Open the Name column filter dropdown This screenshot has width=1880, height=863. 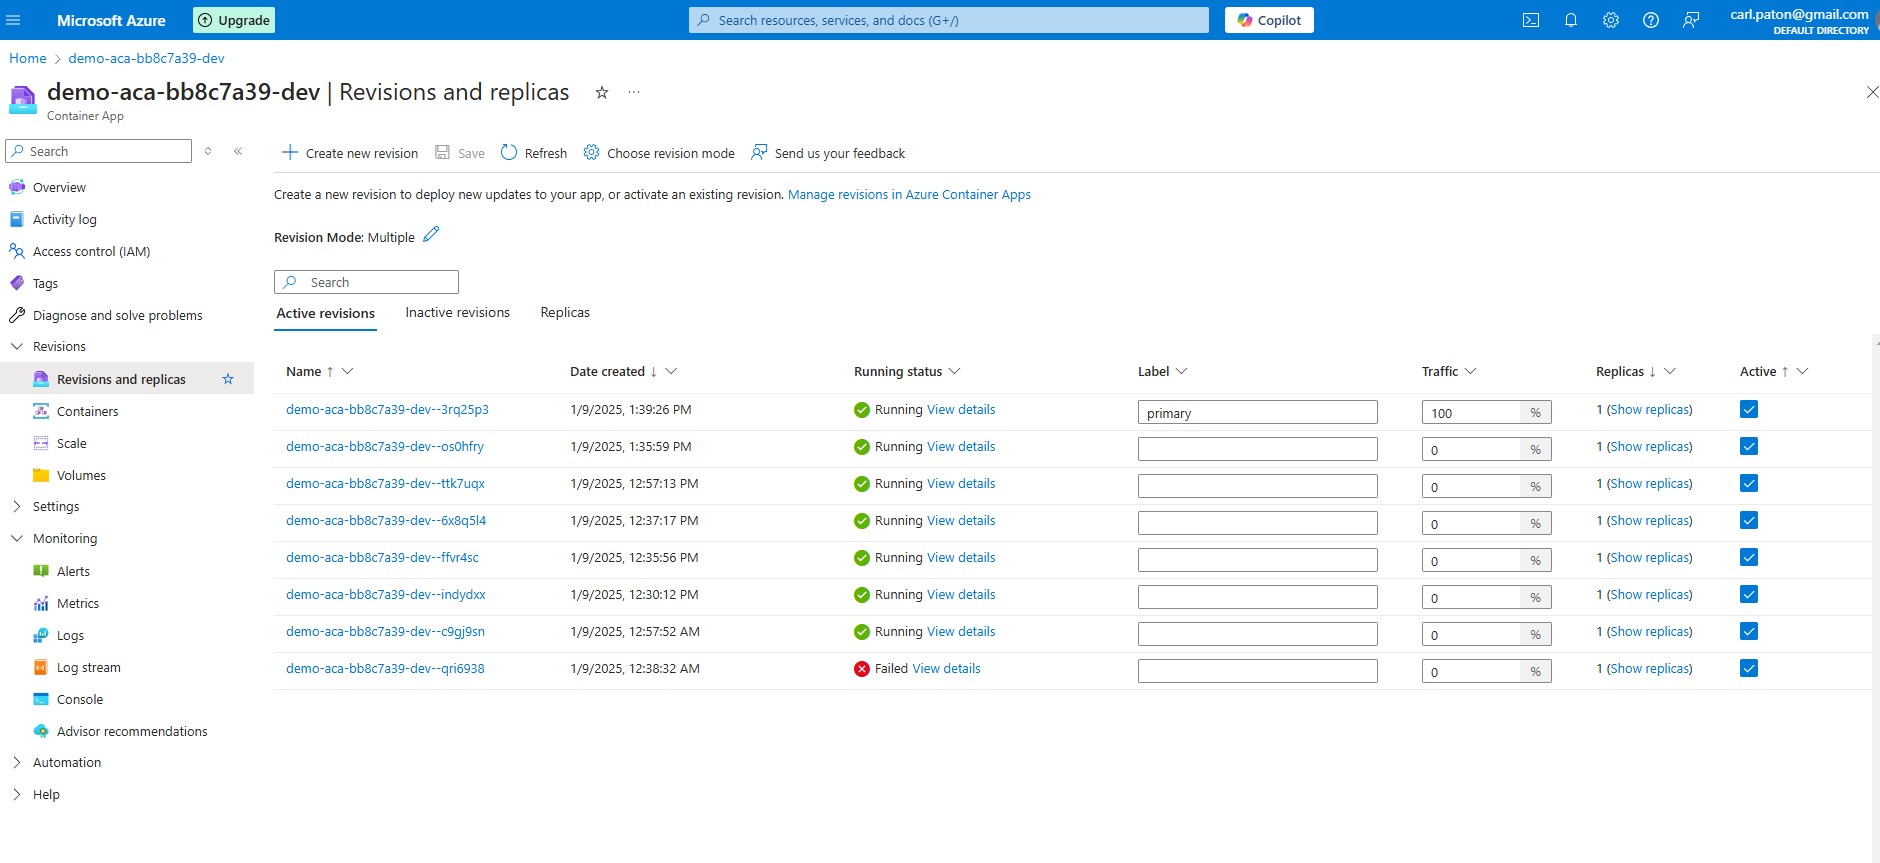point(347,371)
